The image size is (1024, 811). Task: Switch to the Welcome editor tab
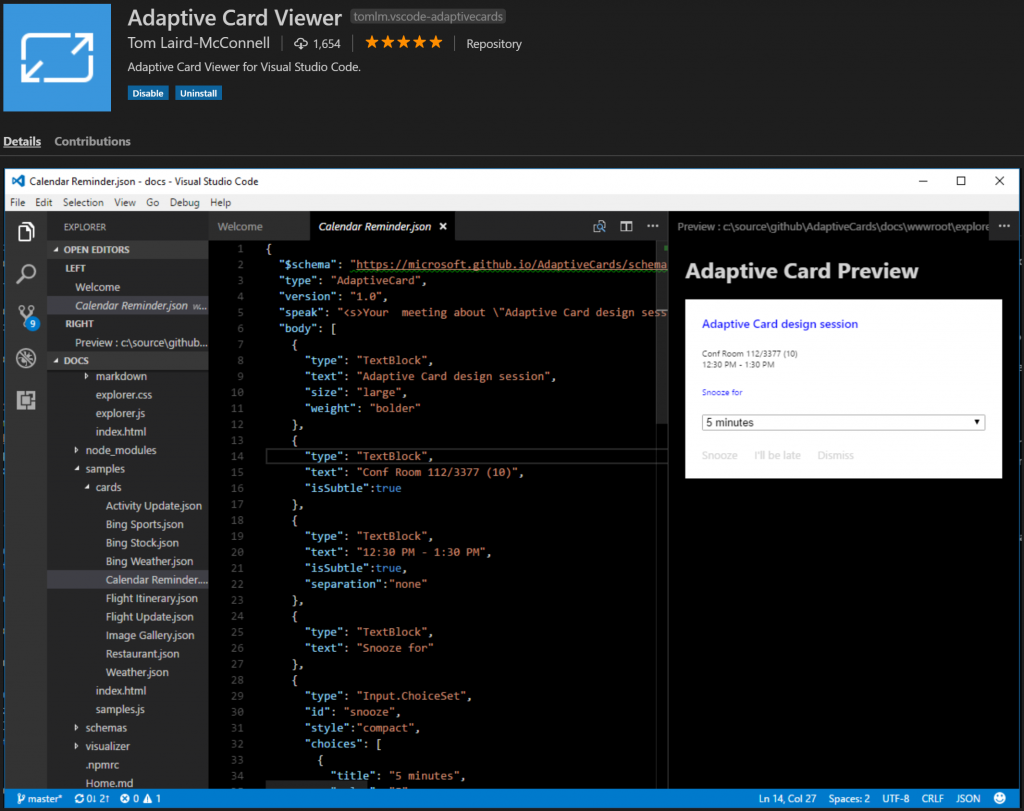[x=240, y=227]
